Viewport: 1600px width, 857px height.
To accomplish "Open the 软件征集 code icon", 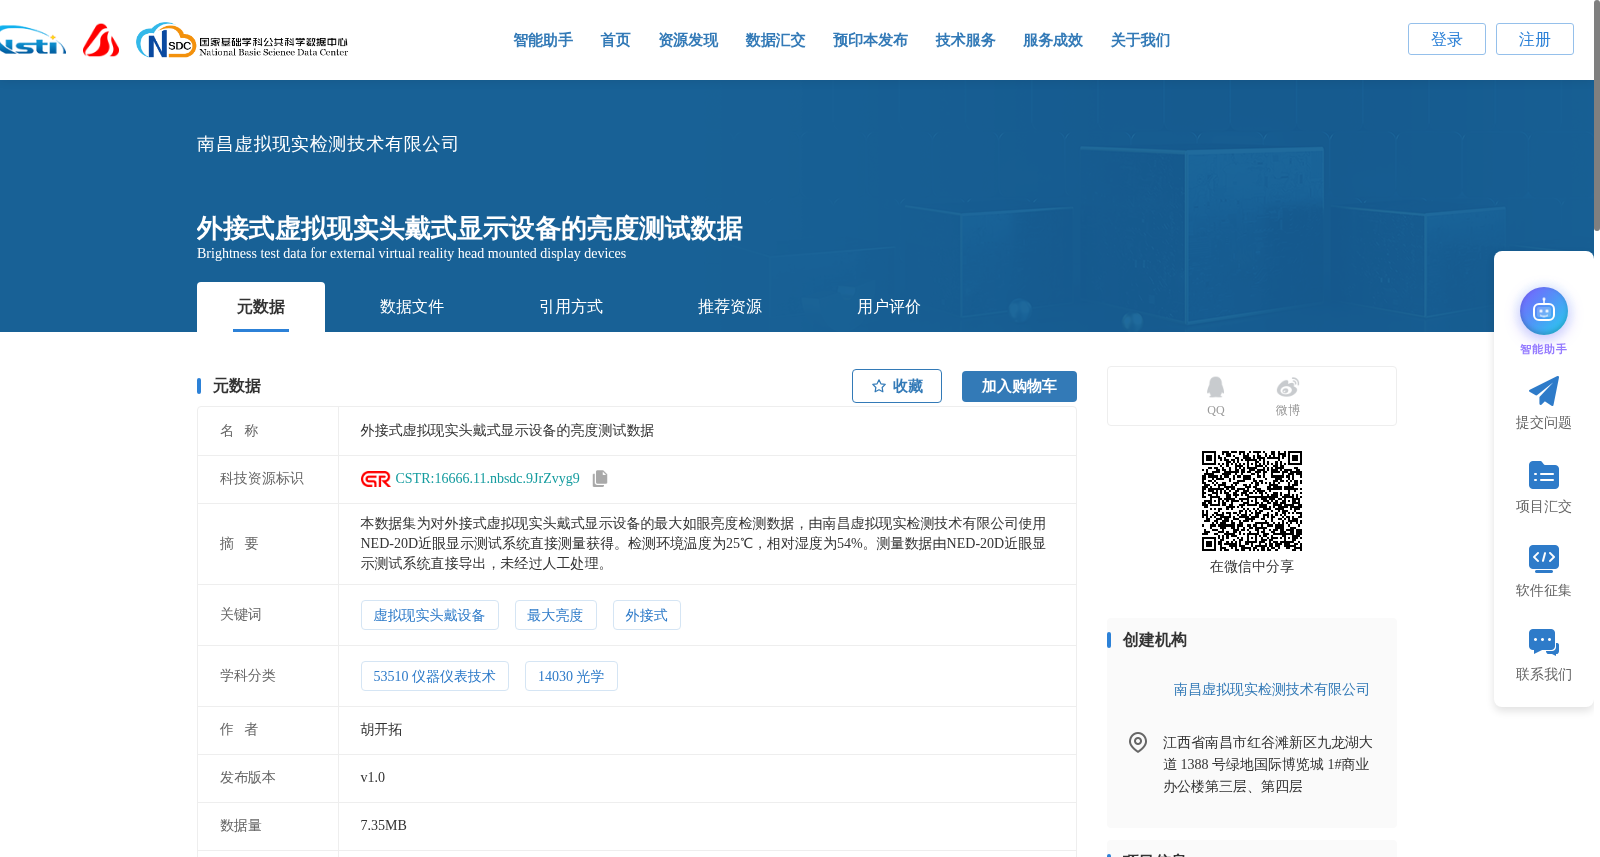I will tap(1544, 558).
